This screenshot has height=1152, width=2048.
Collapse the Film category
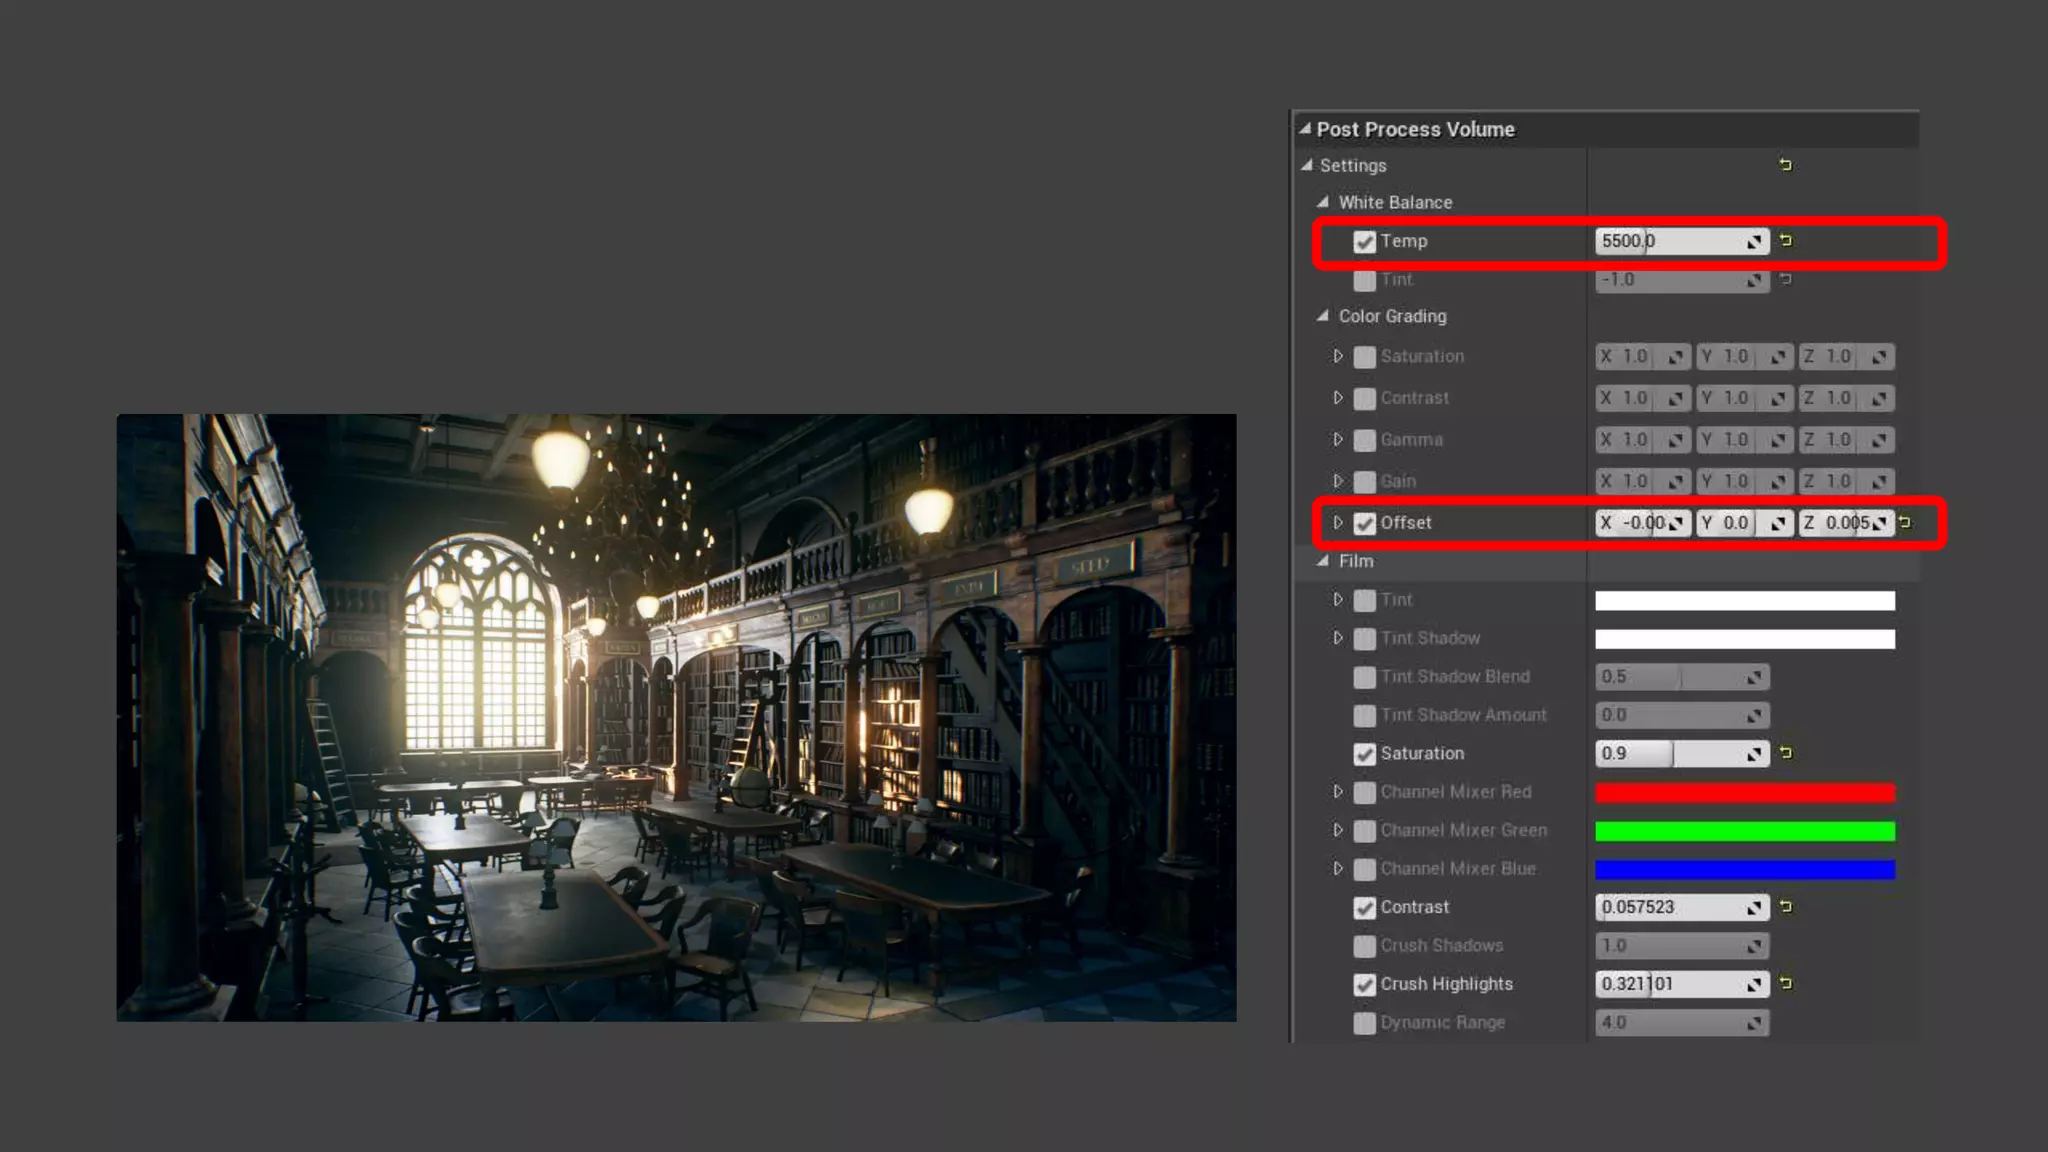pyautogui.click(x=1323, y=561)
